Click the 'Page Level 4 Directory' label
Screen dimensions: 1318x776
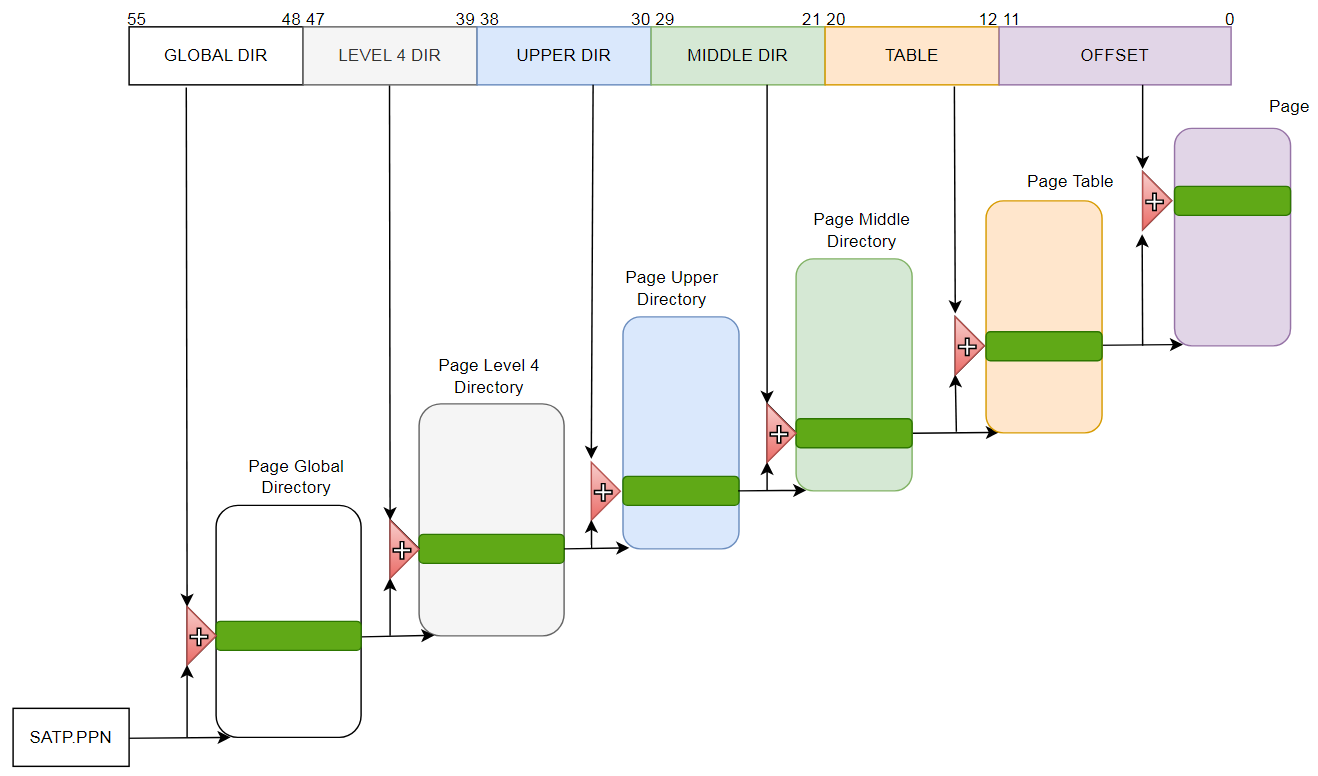click(x=489, y=377)
